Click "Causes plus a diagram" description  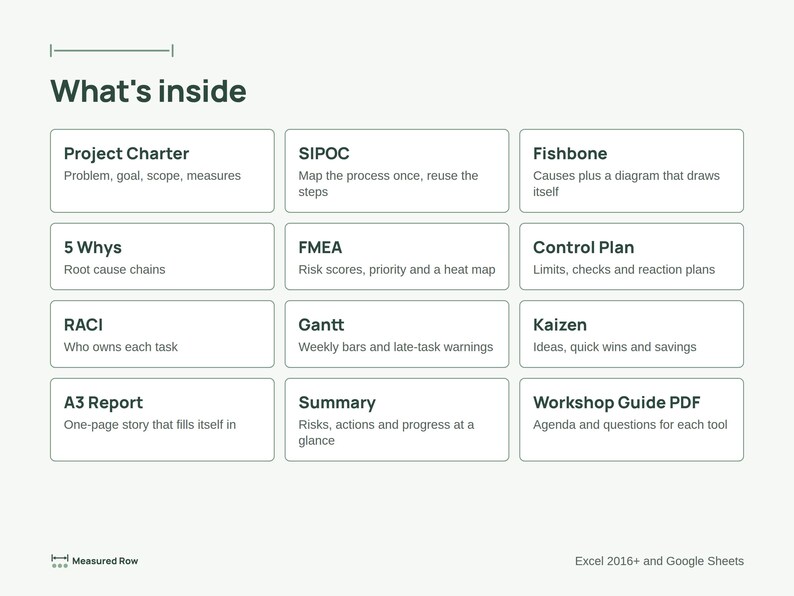pos(626,184)
